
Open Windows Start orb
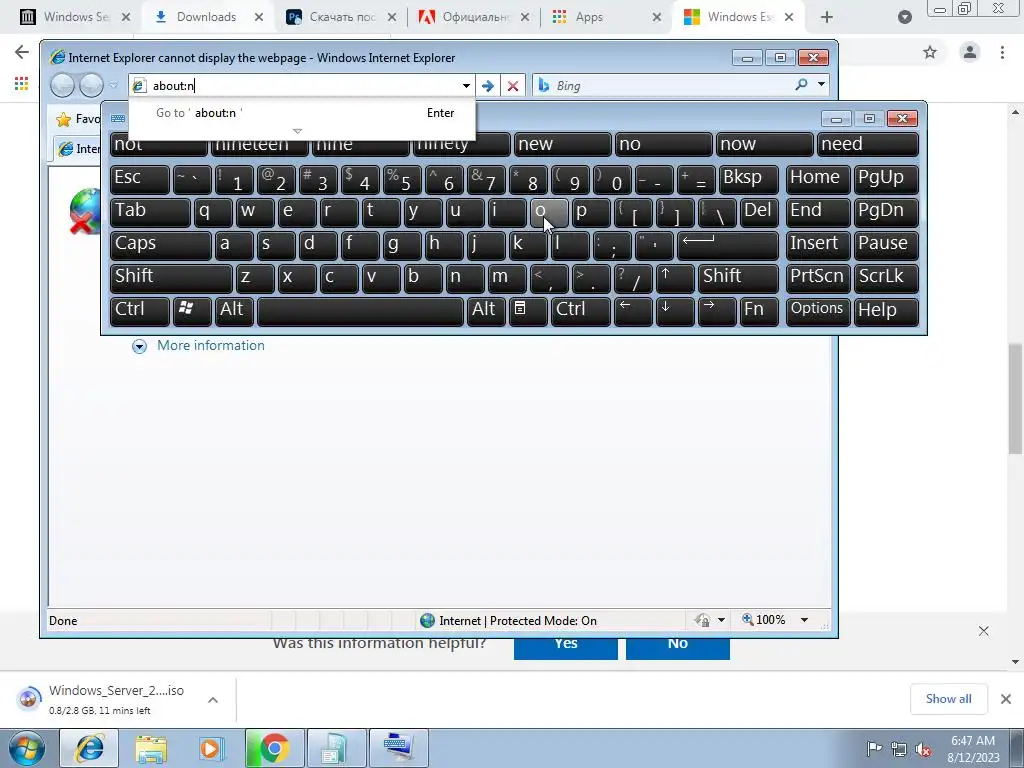pos(27,748)
